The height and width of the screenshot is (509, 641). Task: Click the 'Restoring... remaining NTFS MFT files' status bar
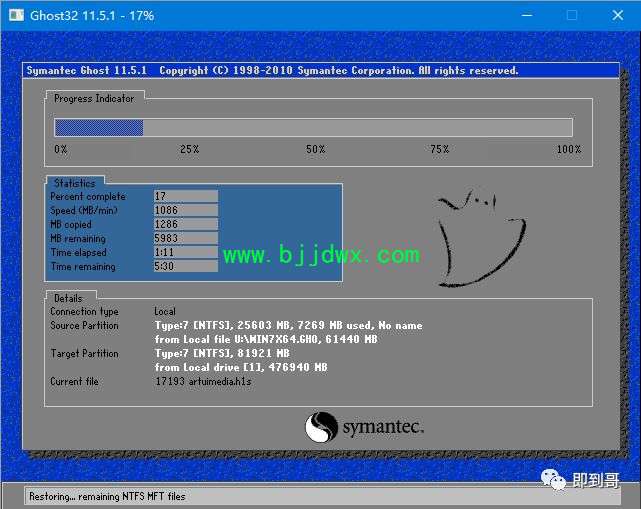coord(323,496)
